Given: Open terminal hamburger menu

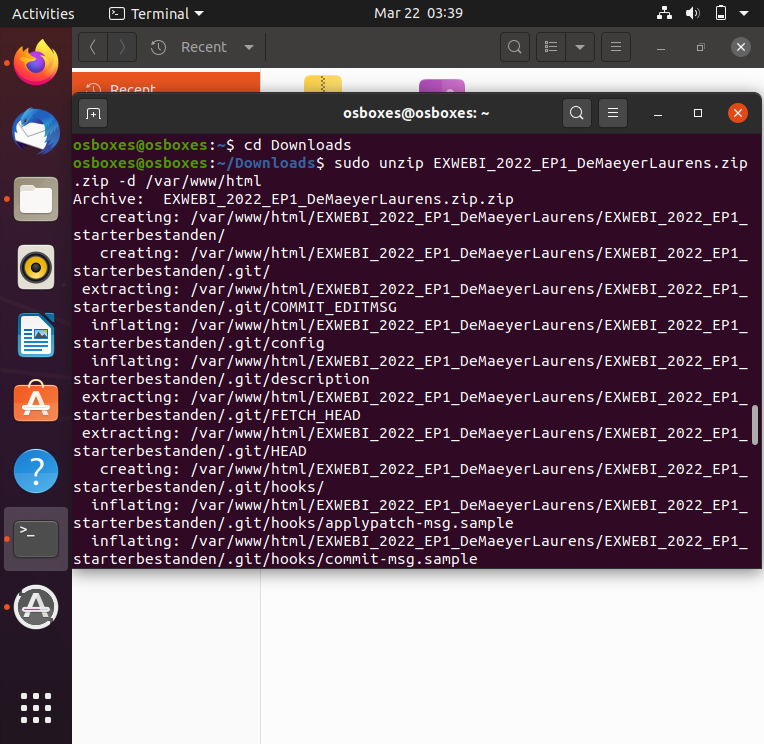Looking at the screenshot, I should pos(613,113).
